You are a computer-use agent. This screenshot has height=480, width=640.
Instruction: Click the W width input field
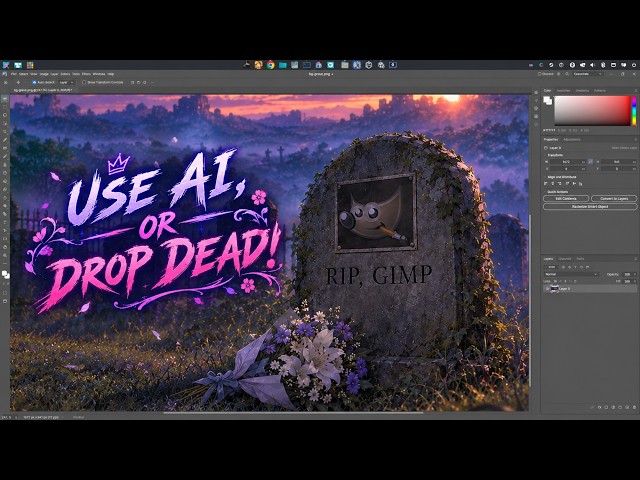point(568,162)
